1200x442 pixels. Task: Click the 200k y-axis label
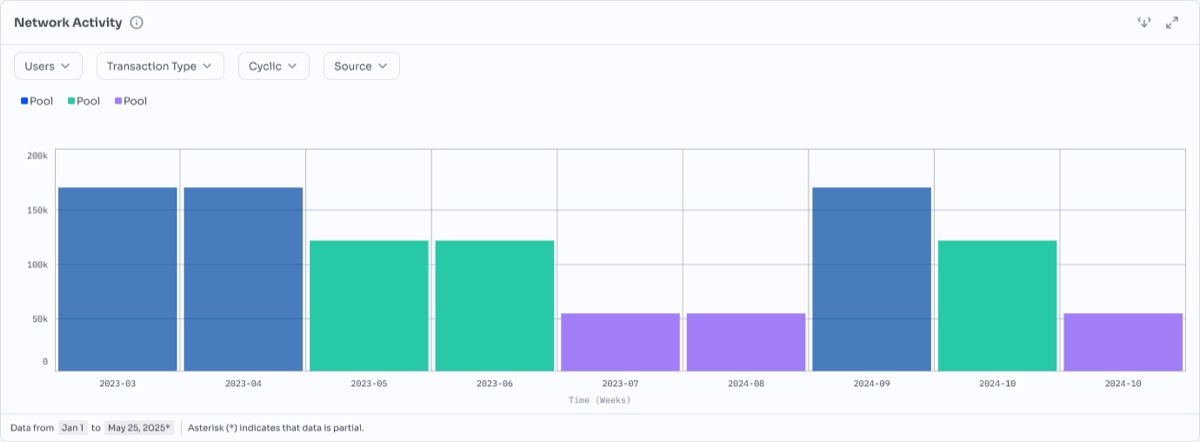click(x=37, y=156)
